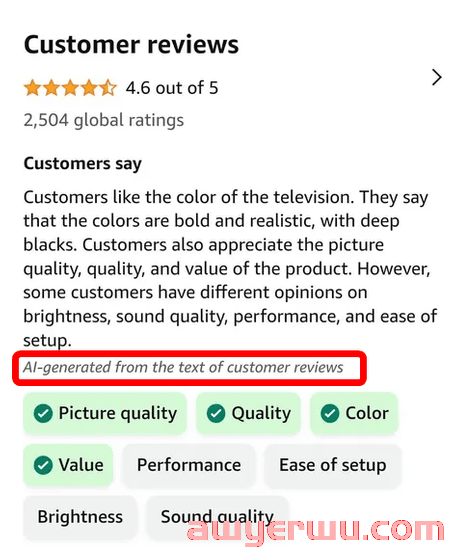This screenshot has height=560, width=463.
Task: Open the full reviews chevron arrow
Action: click(436, 77)
